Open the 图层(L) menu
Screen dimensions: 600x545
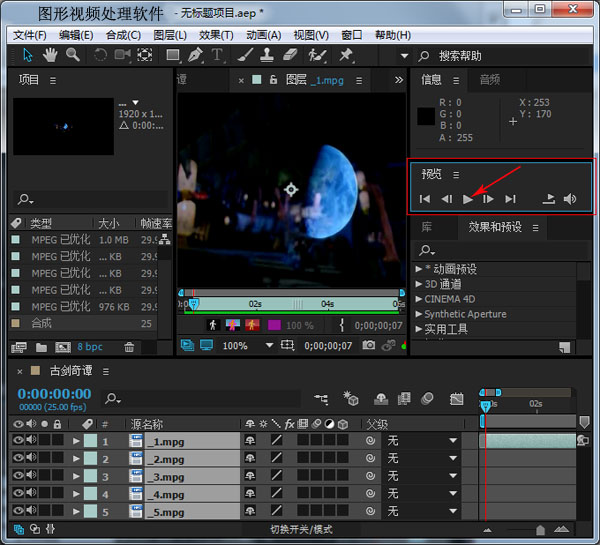170,35
